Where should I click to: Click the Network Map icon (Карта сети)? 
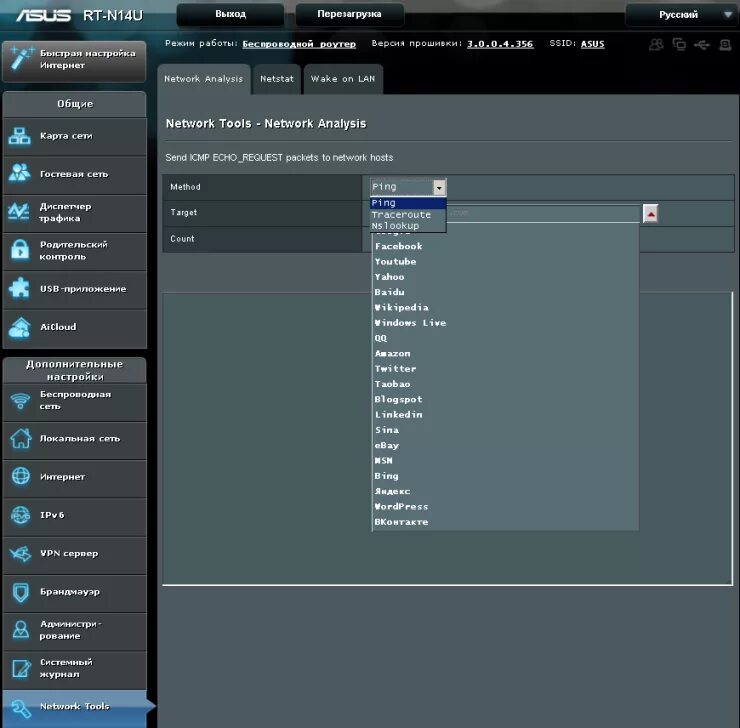point(19,136)
